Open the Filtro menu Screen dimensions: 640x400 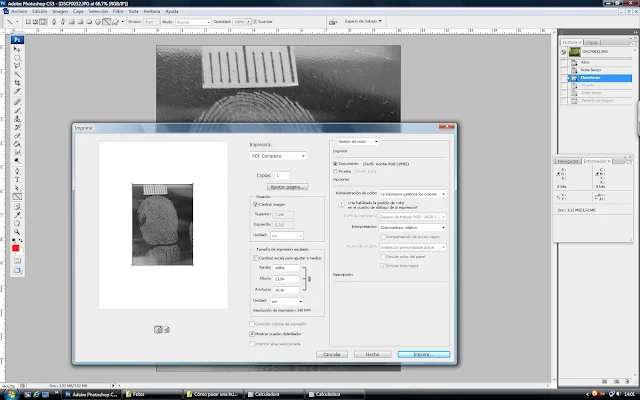[x=118, y=11]
